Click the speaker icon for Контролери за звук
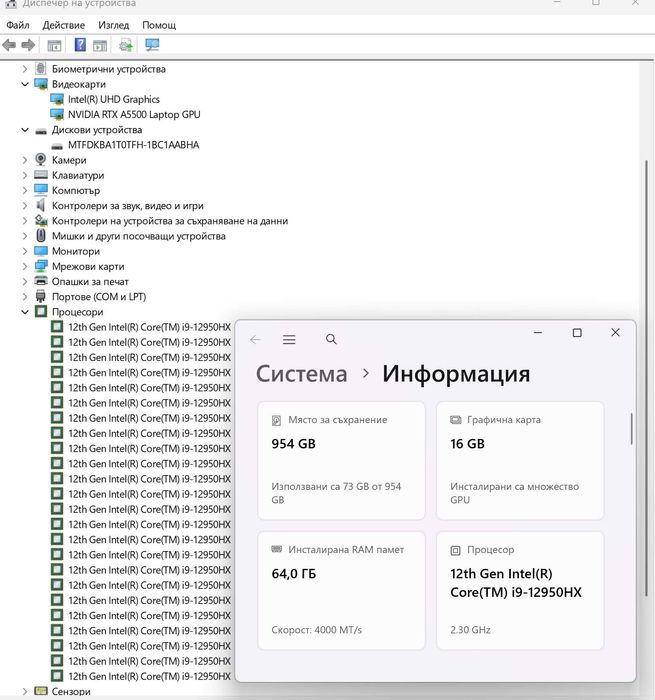Viewport: 655px width, 700px height. click(41, 205)
